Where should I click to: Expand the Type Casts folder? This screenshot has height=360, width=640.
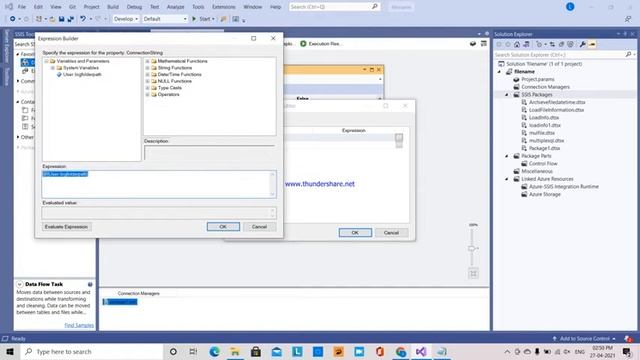(147, 88)
